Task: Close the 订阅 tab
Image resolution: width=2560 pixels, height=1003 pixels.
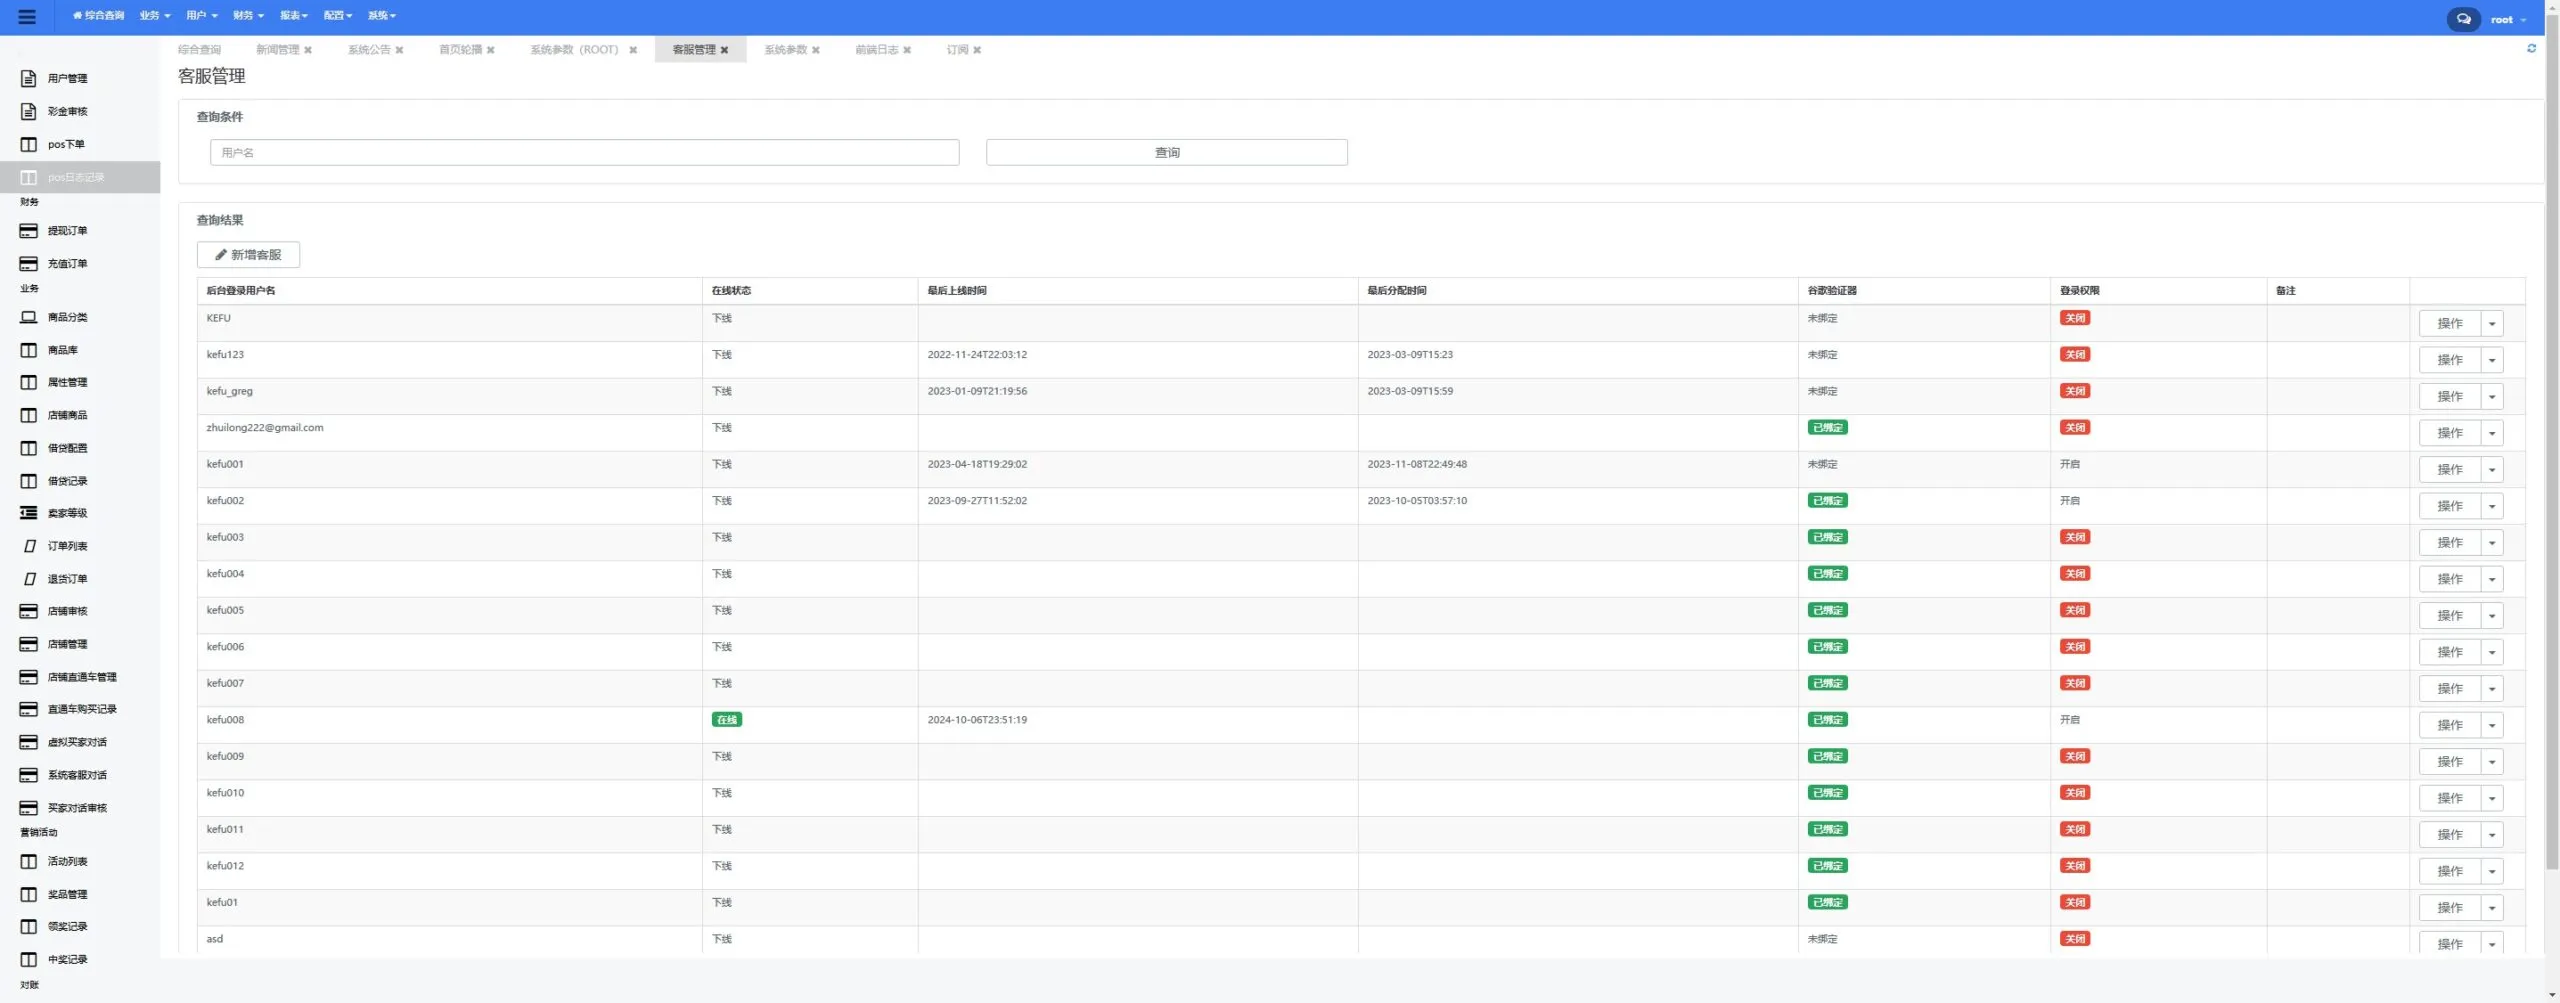Action: coord(977,50)
